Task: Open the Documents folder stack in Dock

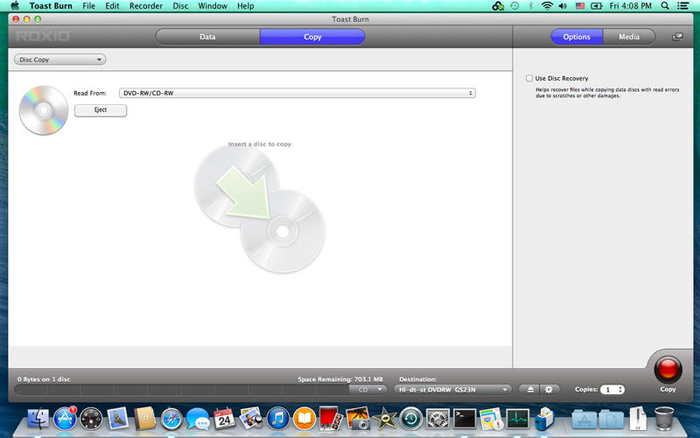Action: pos(611,420)
